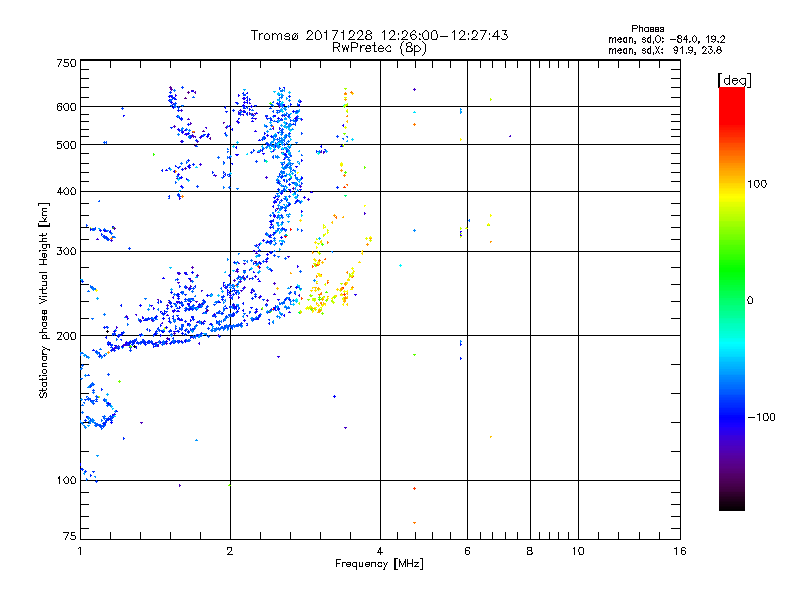Click the red data point just below 100 km

414,488
